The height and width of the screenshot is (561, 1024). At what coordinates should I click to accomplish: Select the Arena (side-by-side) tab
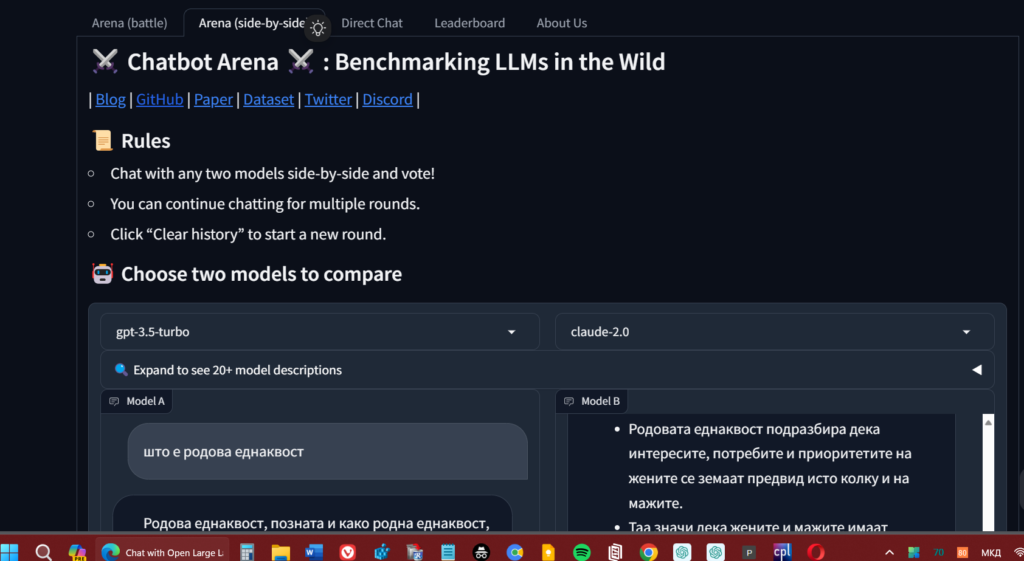tap(253, 23)
